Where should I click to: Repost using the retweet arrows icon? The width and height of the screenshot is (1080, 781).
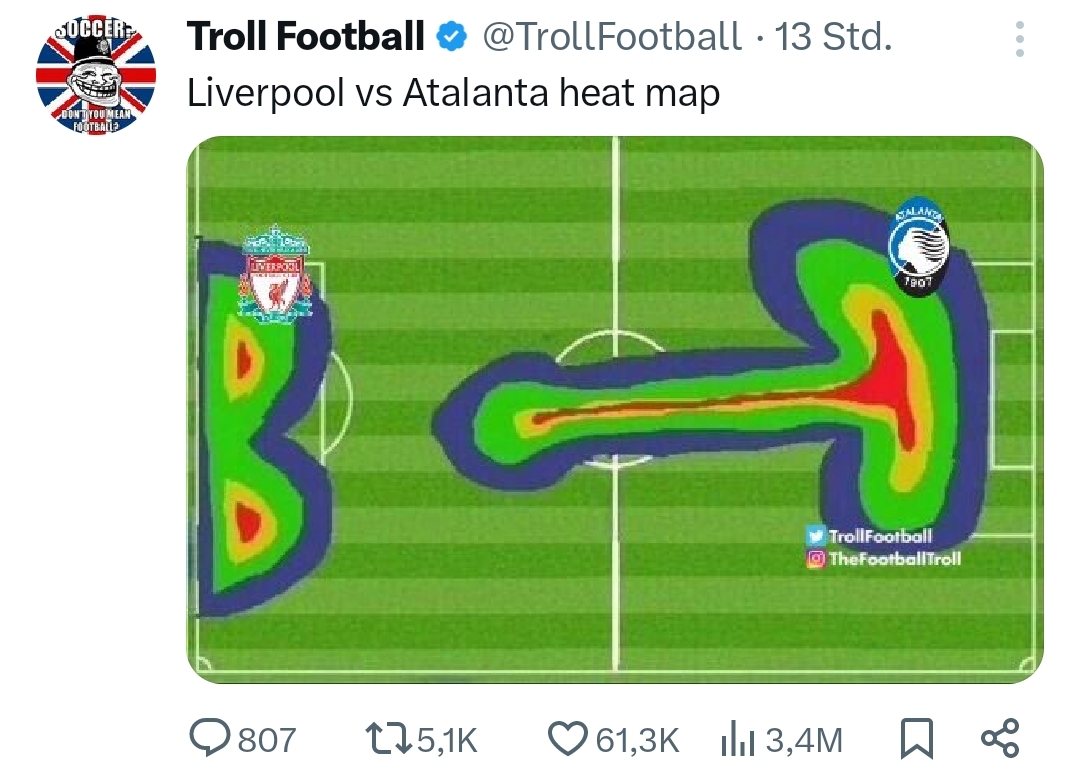click(x=390, y=739)
